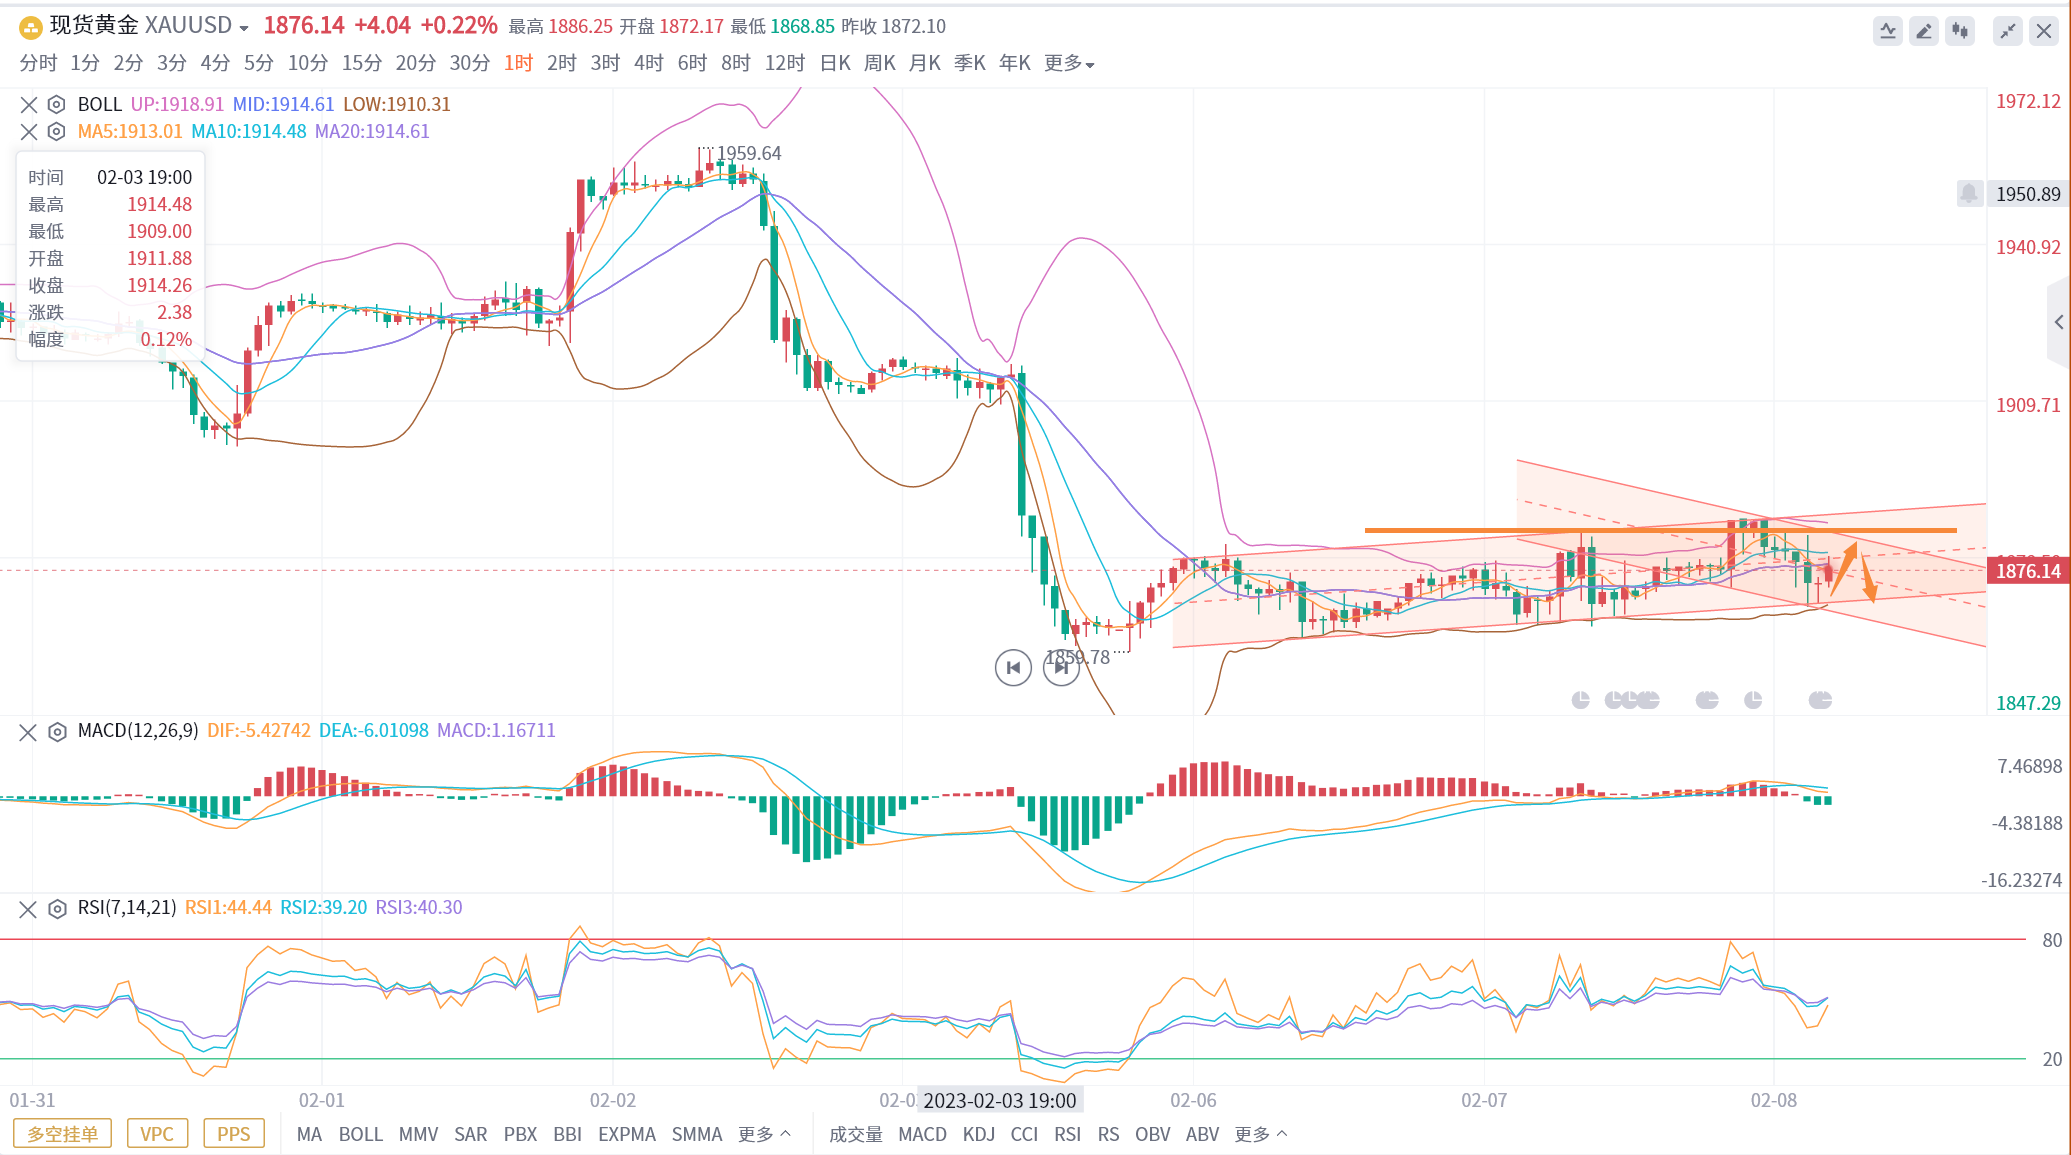Remove the RSI indicator with X

pyautogui.click(x=28, y=908)
